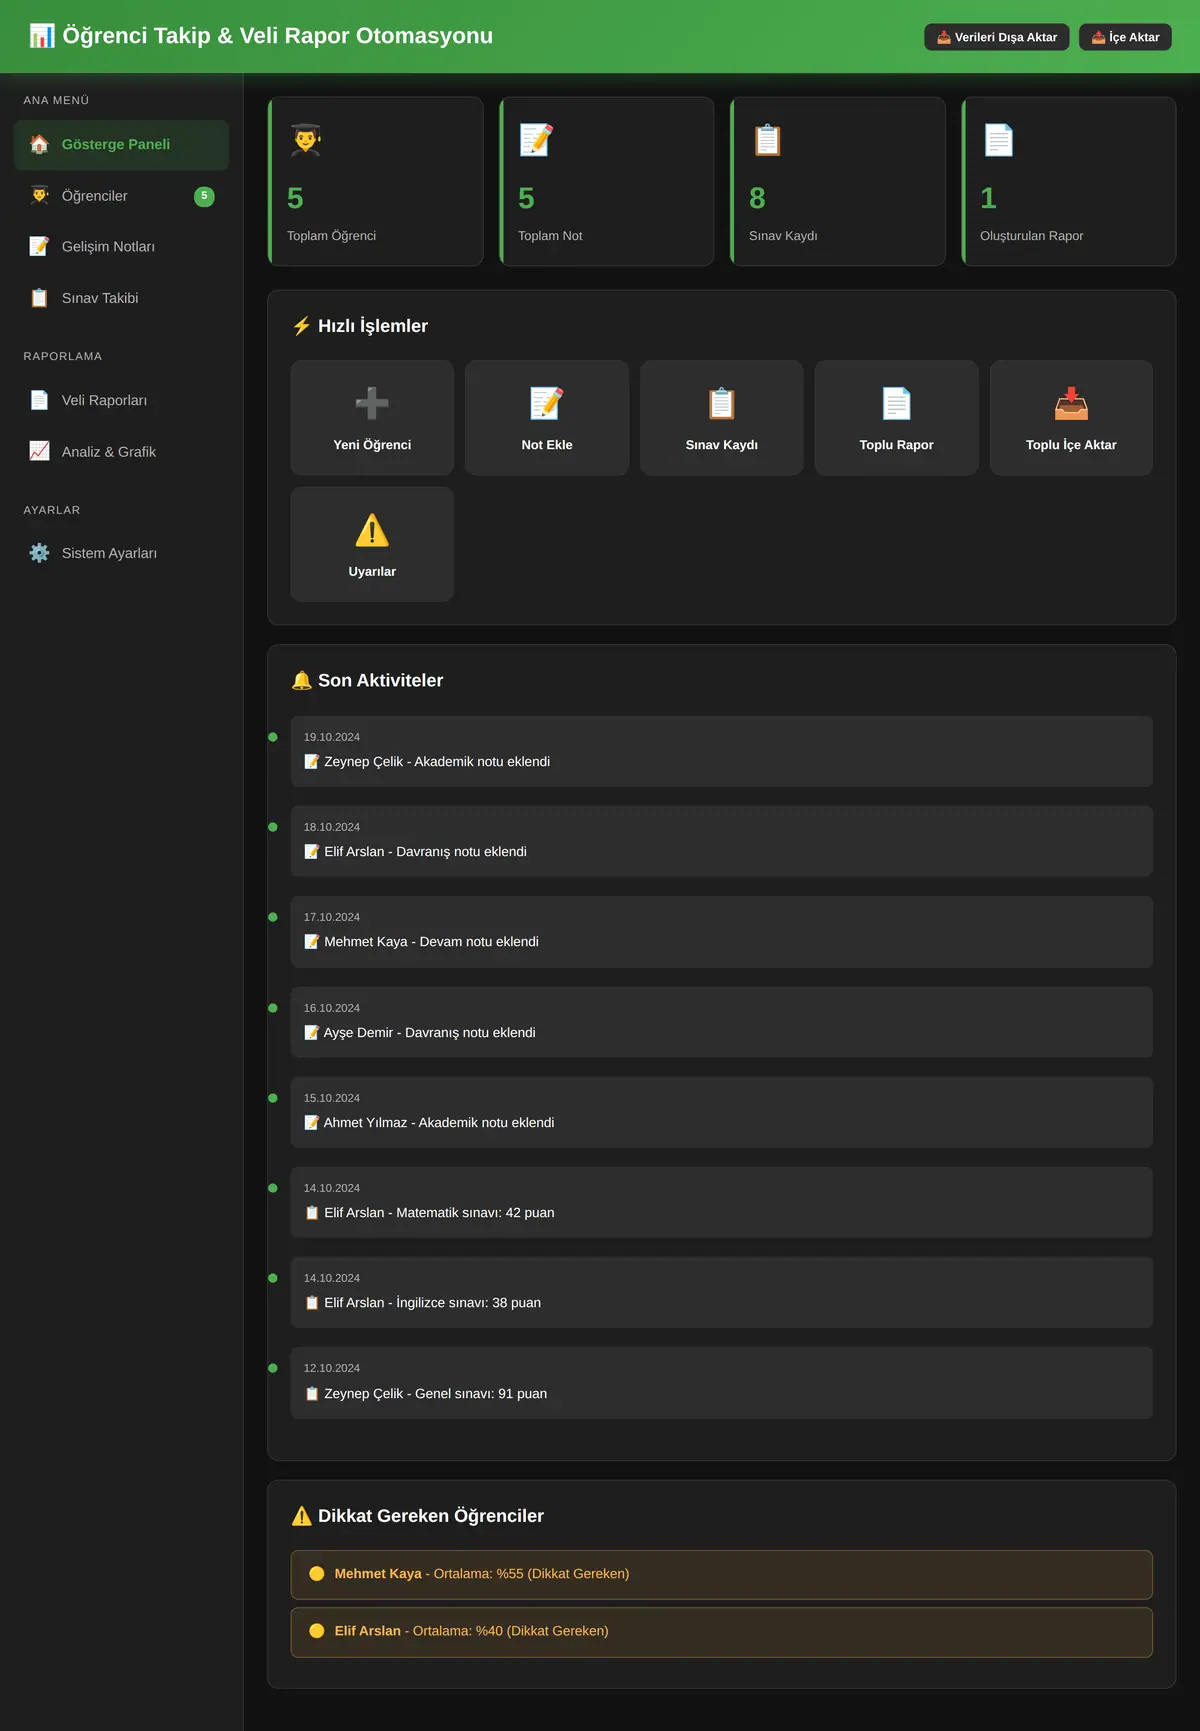Screen dimensions: 1200x1731
Task: Click the warning triangle icon of Uyarılar
Action: tap(372, 531)
